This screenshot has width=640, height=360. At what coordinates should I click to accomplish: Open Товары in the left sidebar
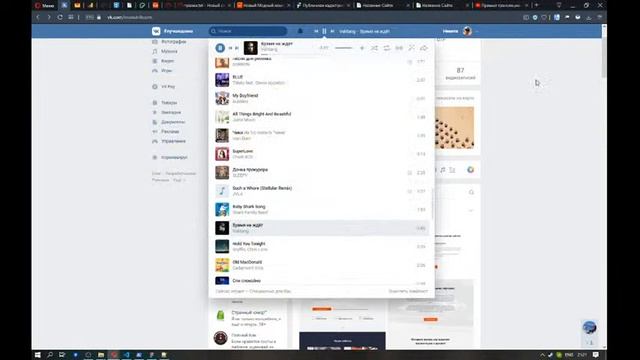click(169, 103)
